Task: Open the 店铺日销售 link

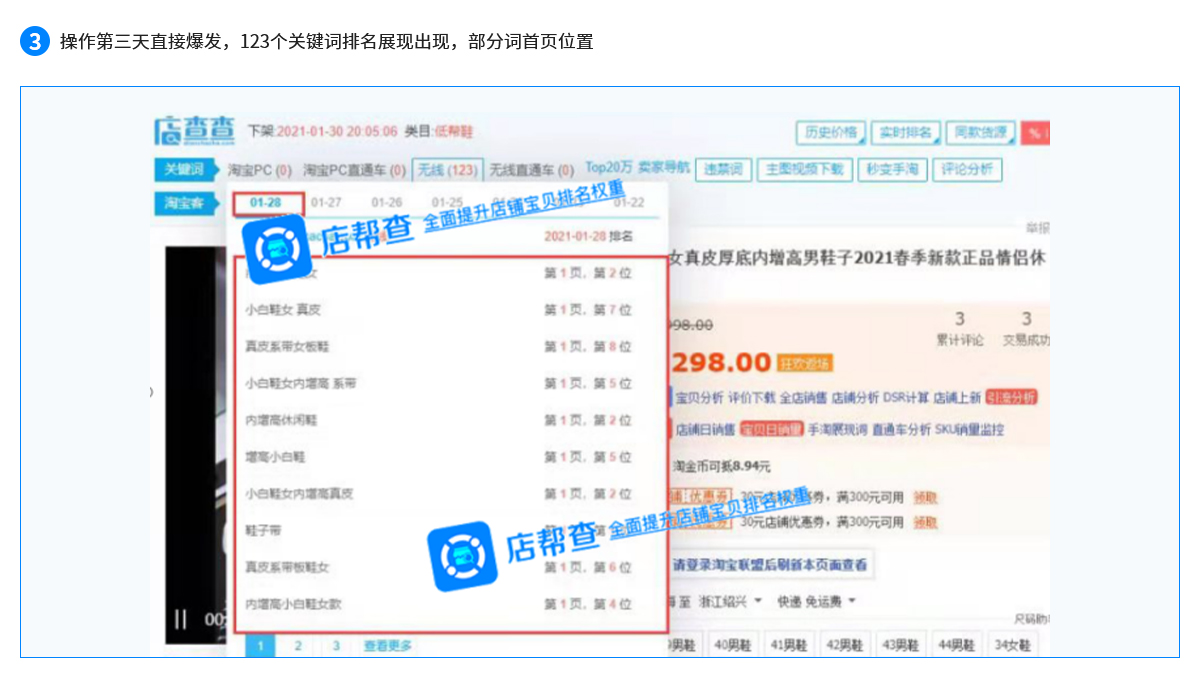Action: click(x=705, y=430)
